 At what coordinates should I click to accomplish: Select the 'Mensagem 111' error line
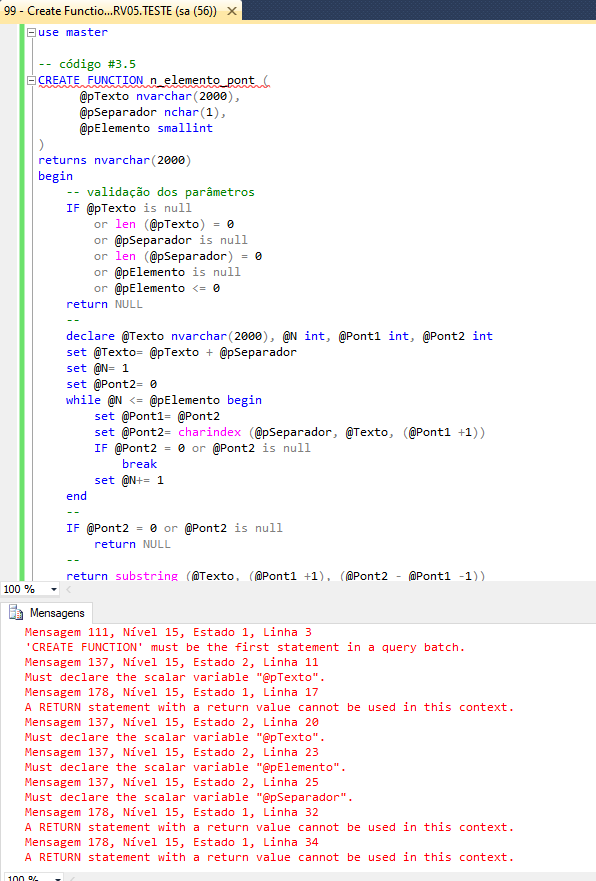(168, 632)
